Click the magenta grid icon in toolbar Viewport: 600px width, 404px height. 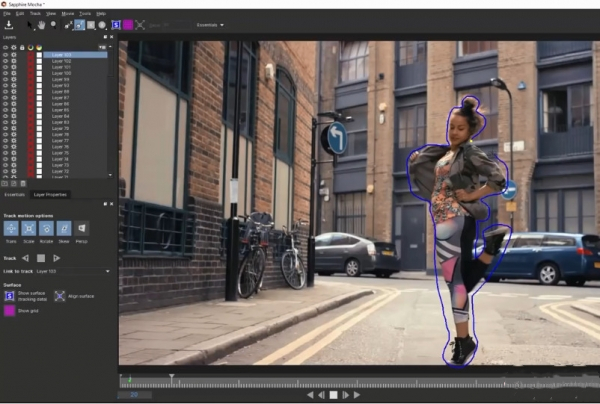tap(128, 24)
